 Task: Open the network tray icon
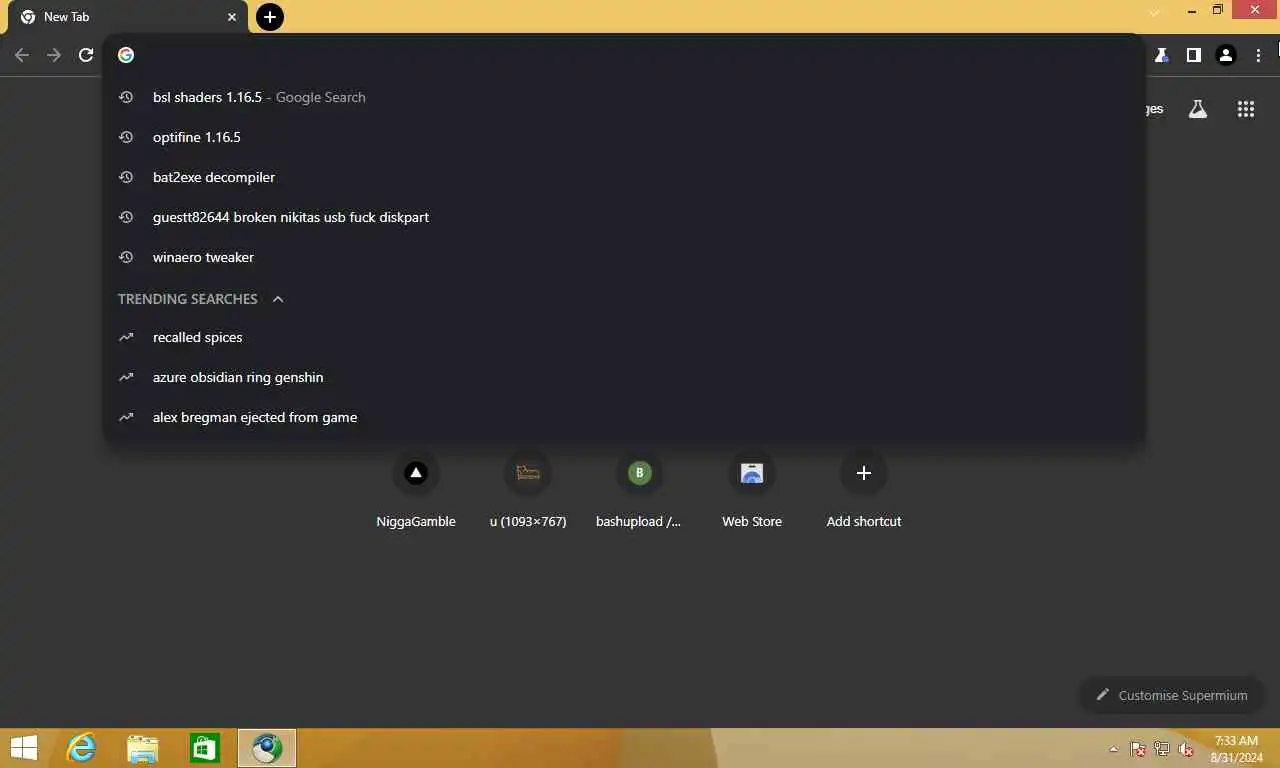(1162, 749)
